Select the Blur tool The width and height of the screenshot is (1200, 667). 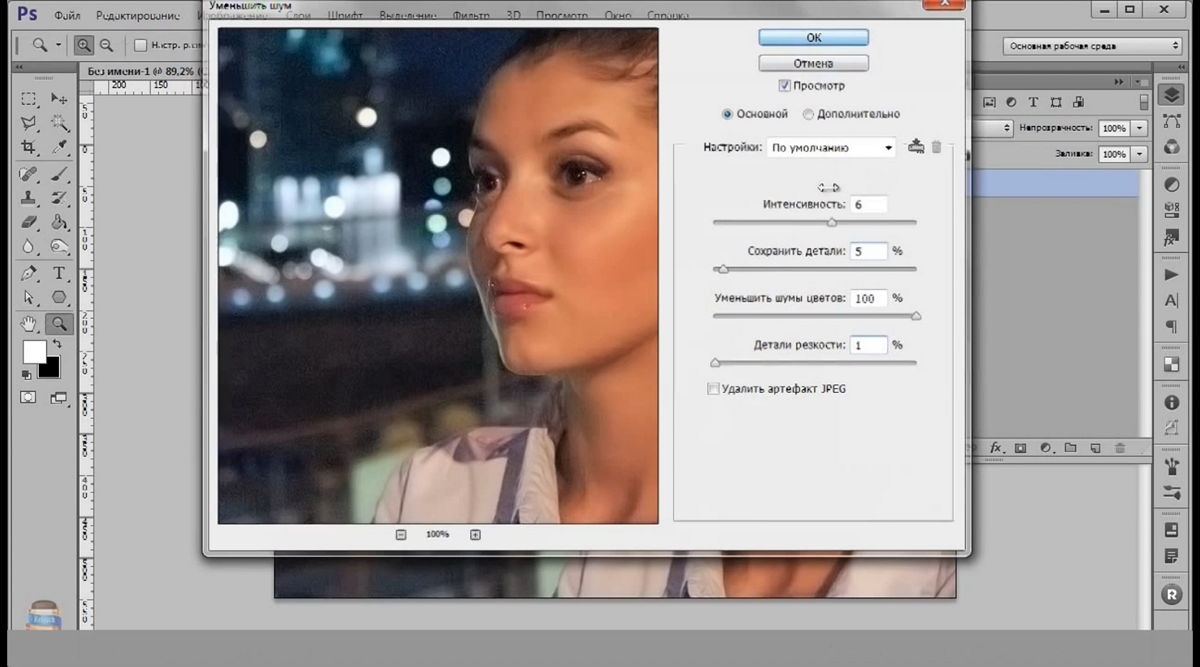[x=29, y=246]
